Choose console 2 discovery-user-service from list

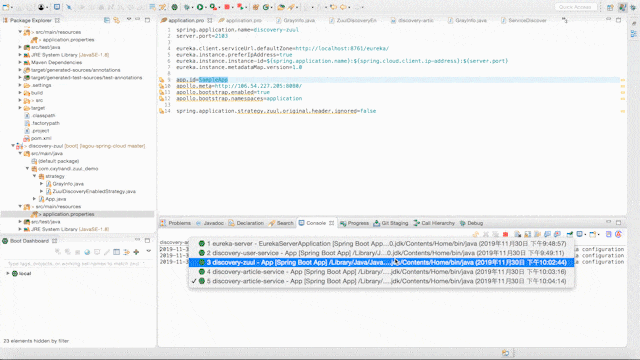382,253
